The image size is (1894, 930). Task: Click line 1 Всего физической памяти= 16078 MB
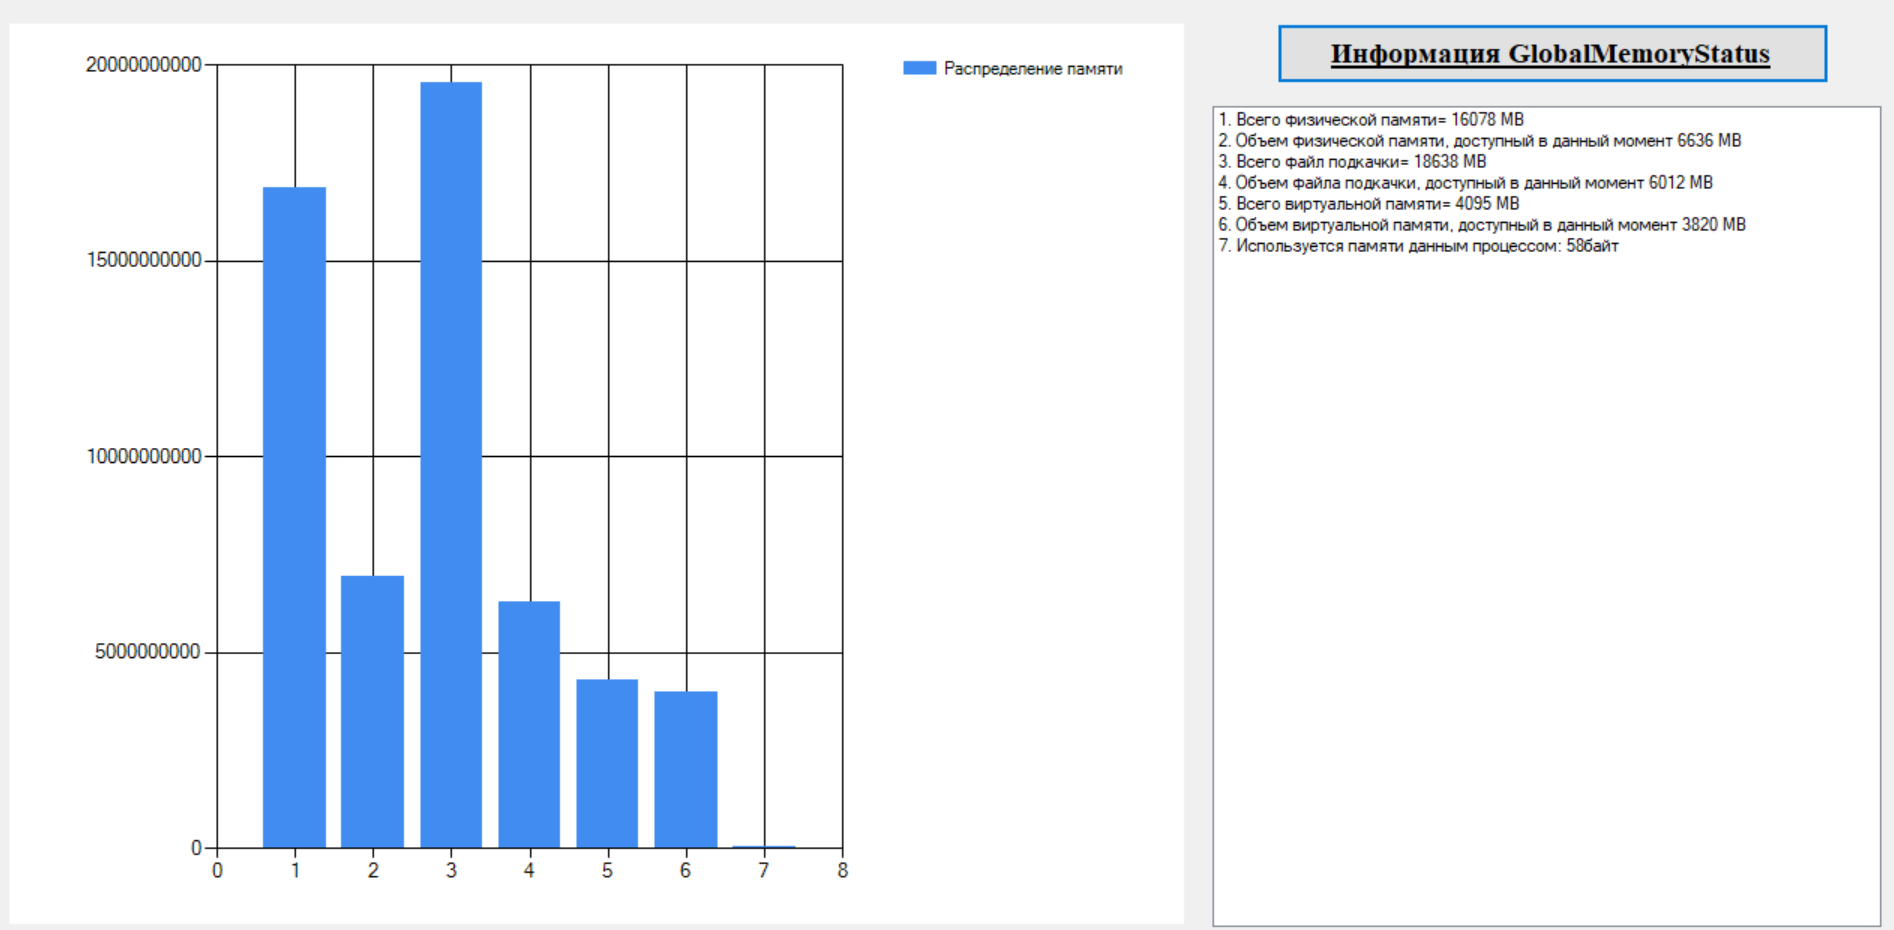(1371, 120)
